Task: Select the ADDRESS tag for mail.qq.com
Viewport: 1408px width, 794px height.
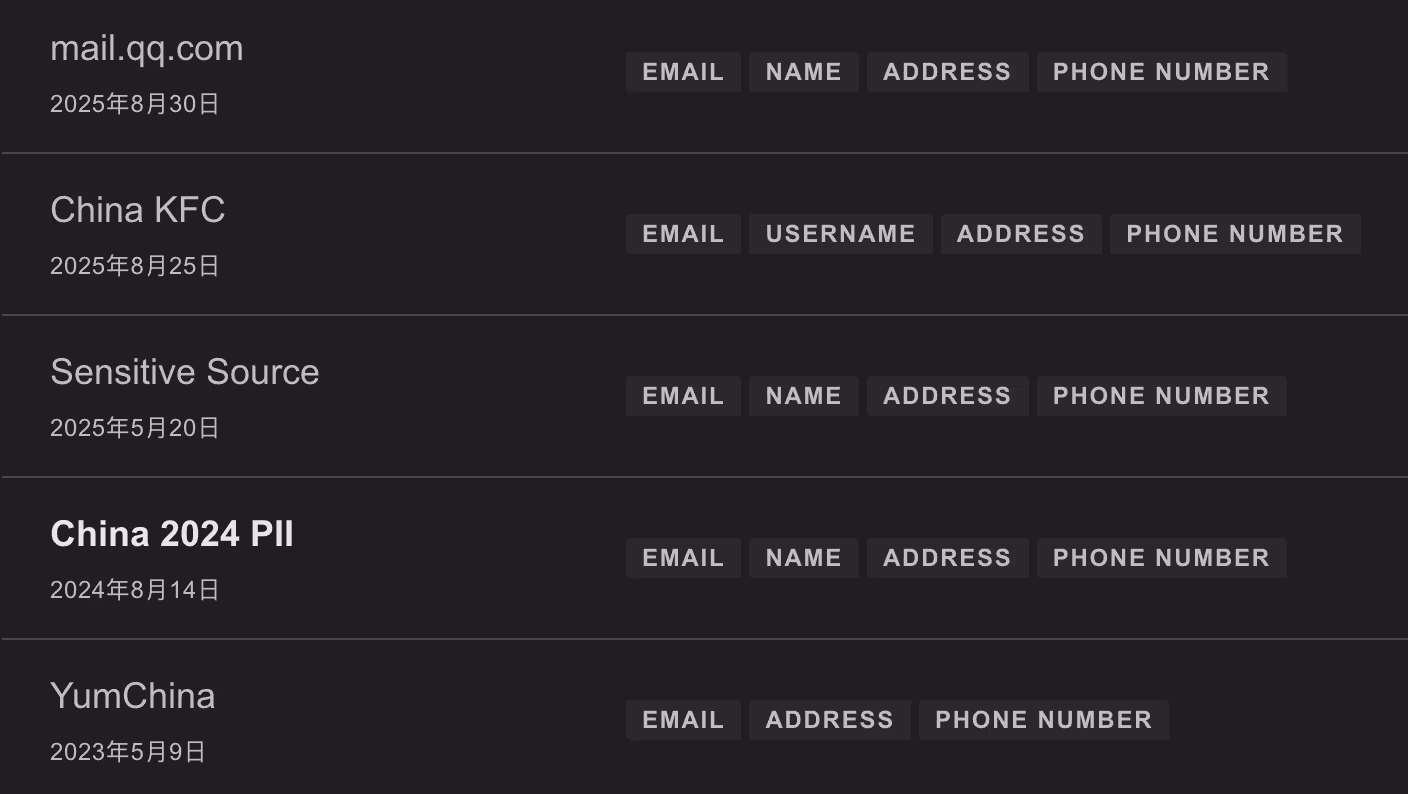Action: 947,72
